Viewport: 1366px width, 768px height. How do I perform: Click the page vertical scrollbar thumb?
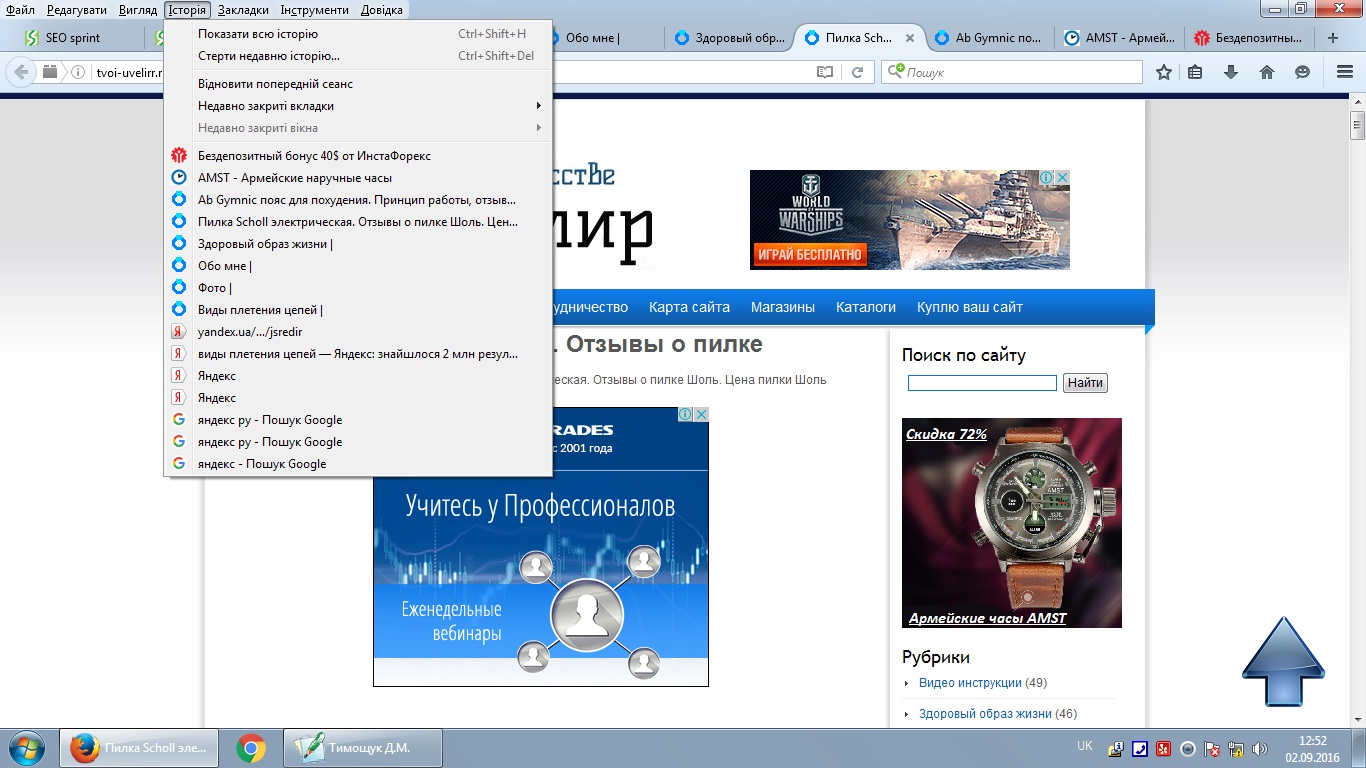(1357, 126)
